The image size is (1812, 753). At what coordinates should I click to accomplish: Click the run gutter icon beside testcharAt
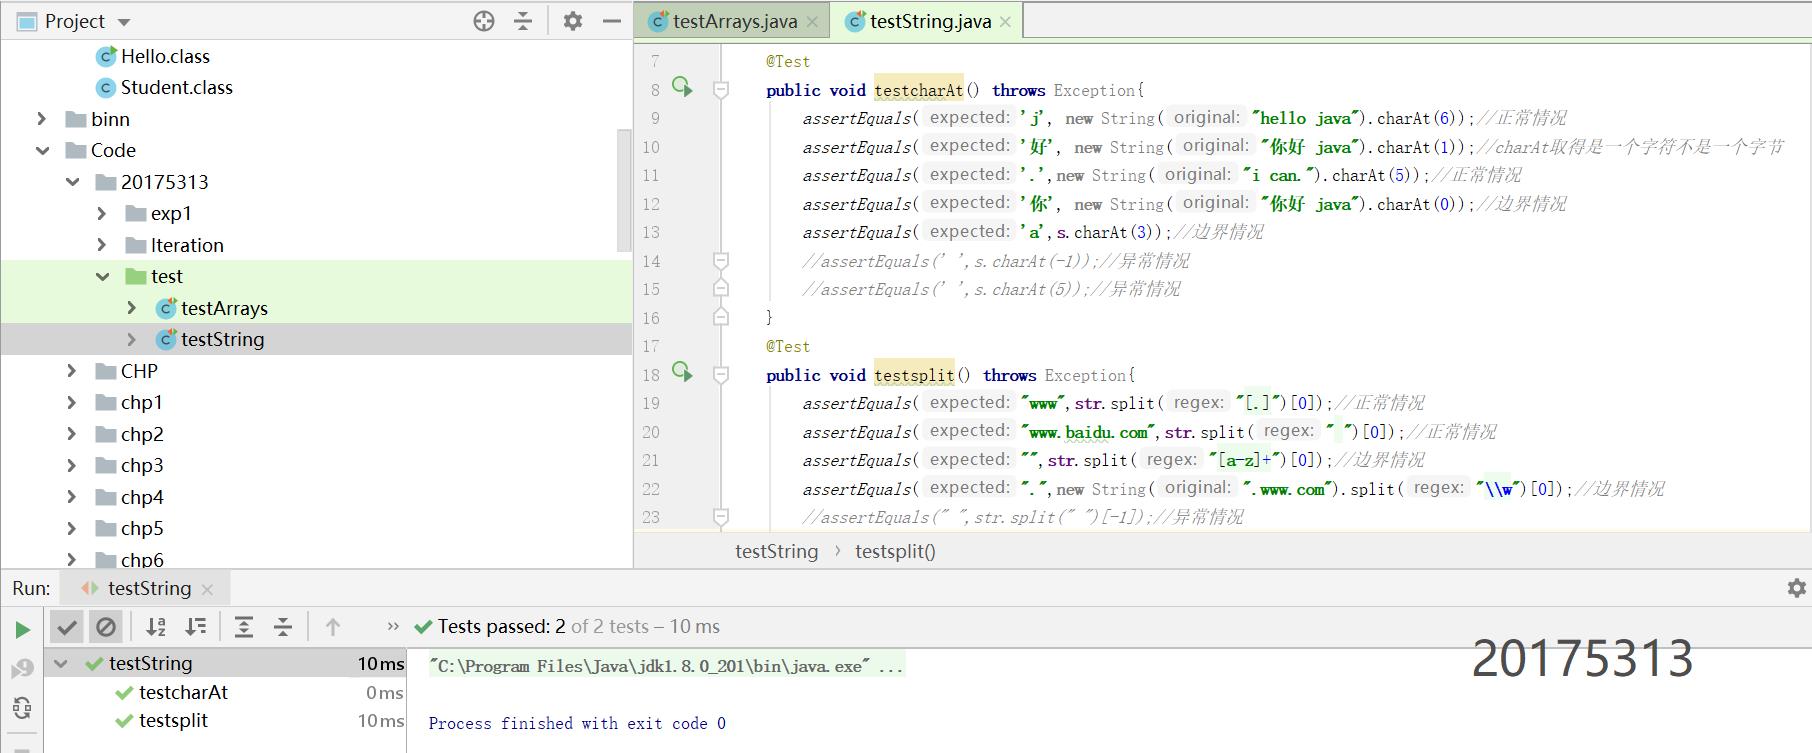pyautogui.click(x=682, y=87)
